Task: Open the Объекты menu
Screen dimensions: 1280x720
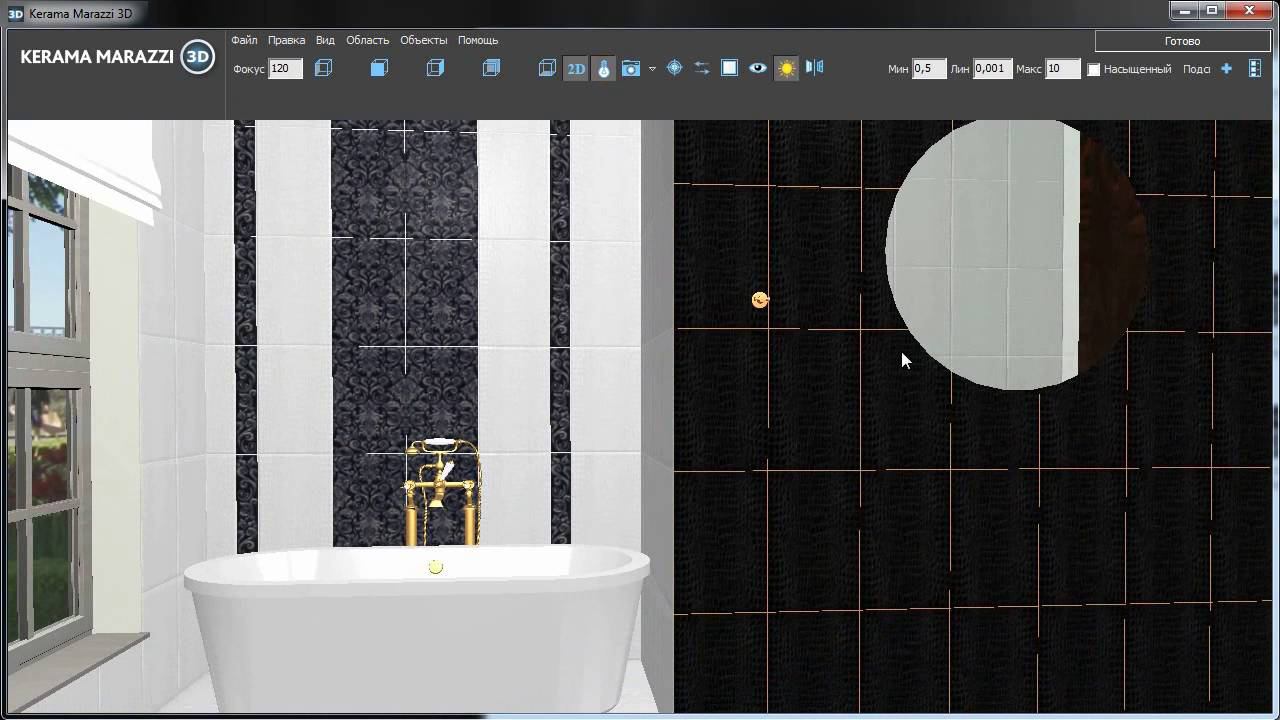Action: pos(423,40)
